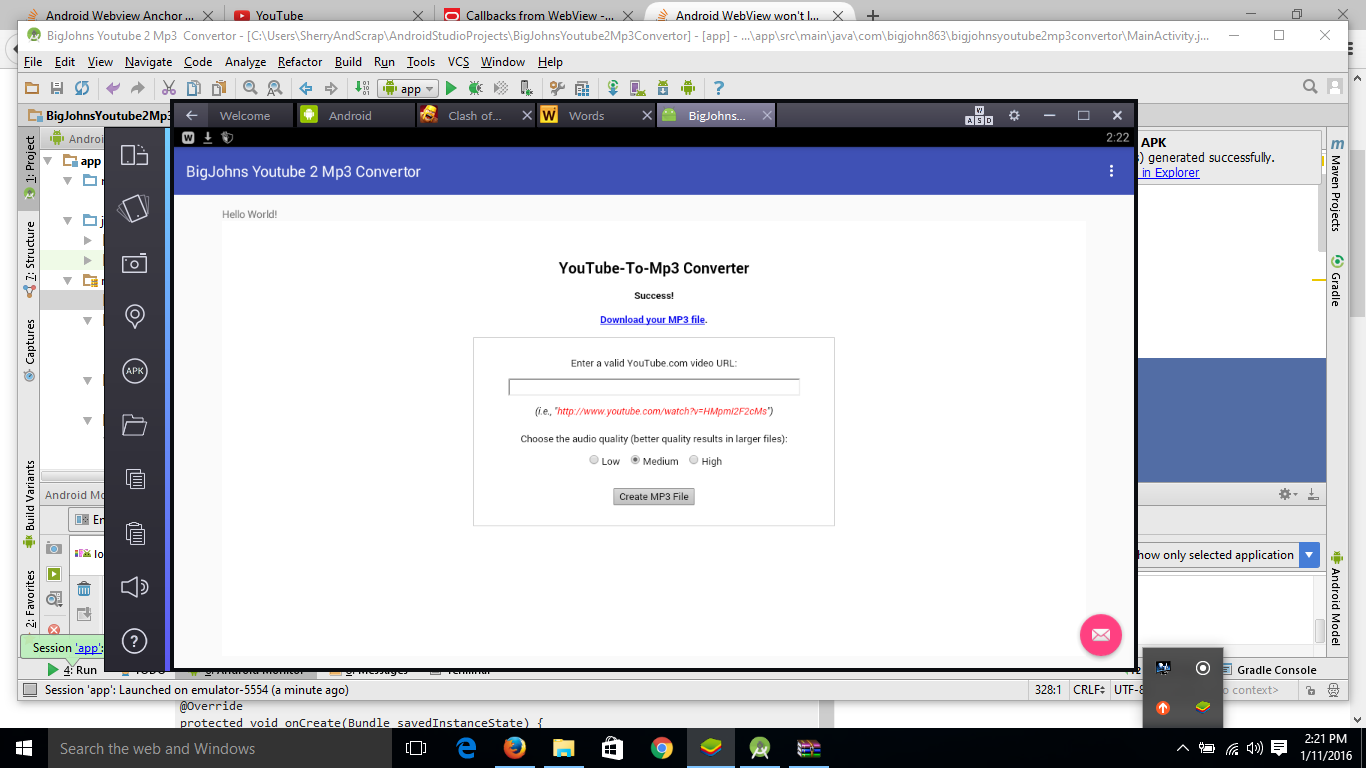Viewport: 1366px width, 768px height.
Task: Click the Save All floppy disk icon
Action: (x=57, y=88)
